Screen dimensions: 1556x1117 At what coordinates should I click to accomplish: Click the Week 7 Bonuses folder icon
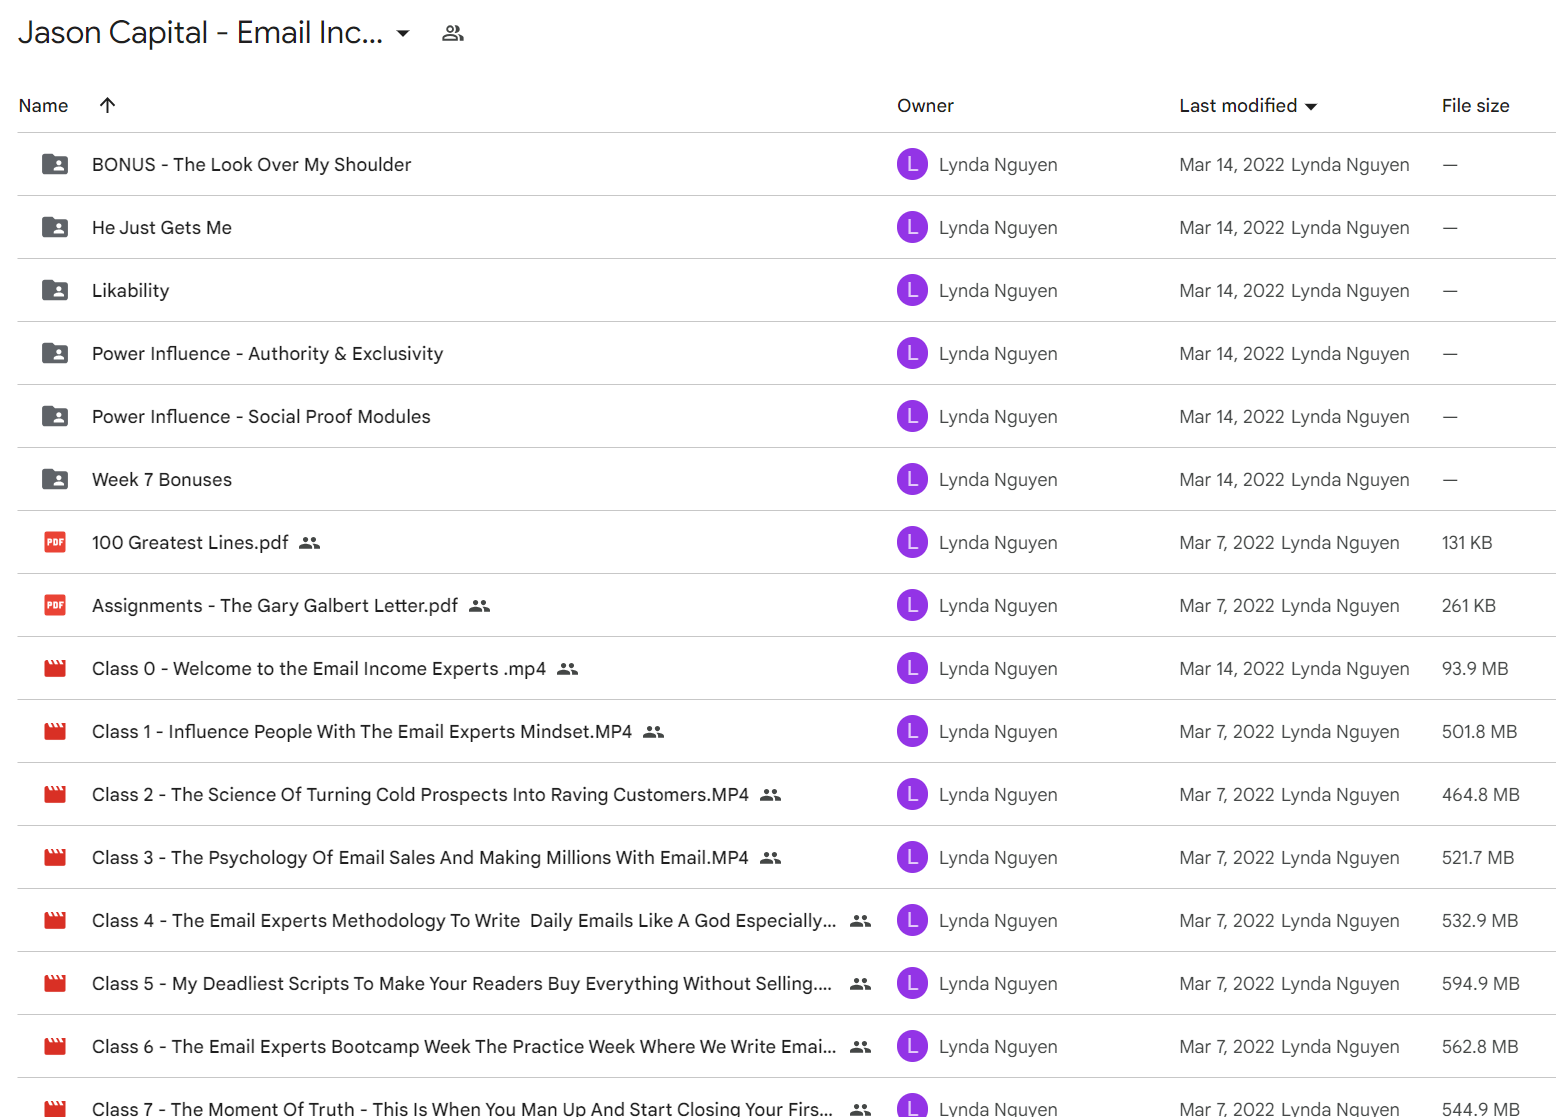(55, 479)
